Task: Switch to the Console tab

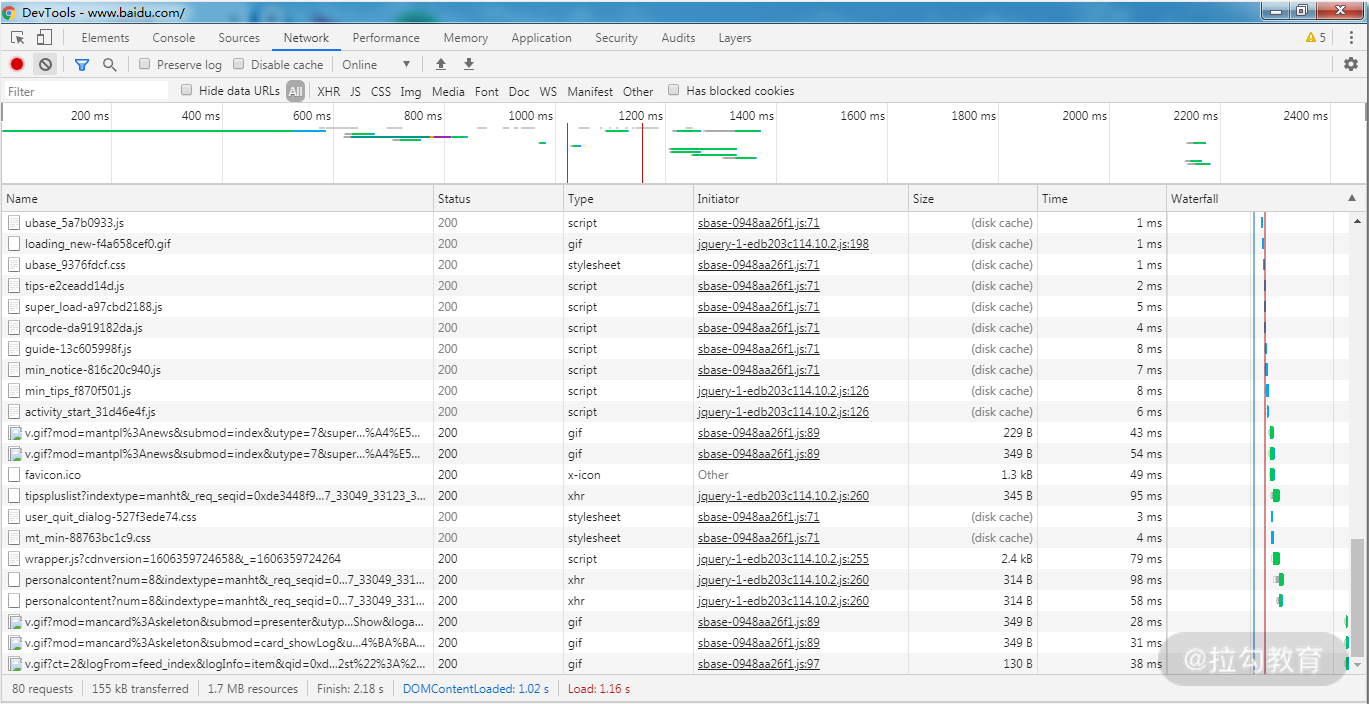Action: click(174, 38)
